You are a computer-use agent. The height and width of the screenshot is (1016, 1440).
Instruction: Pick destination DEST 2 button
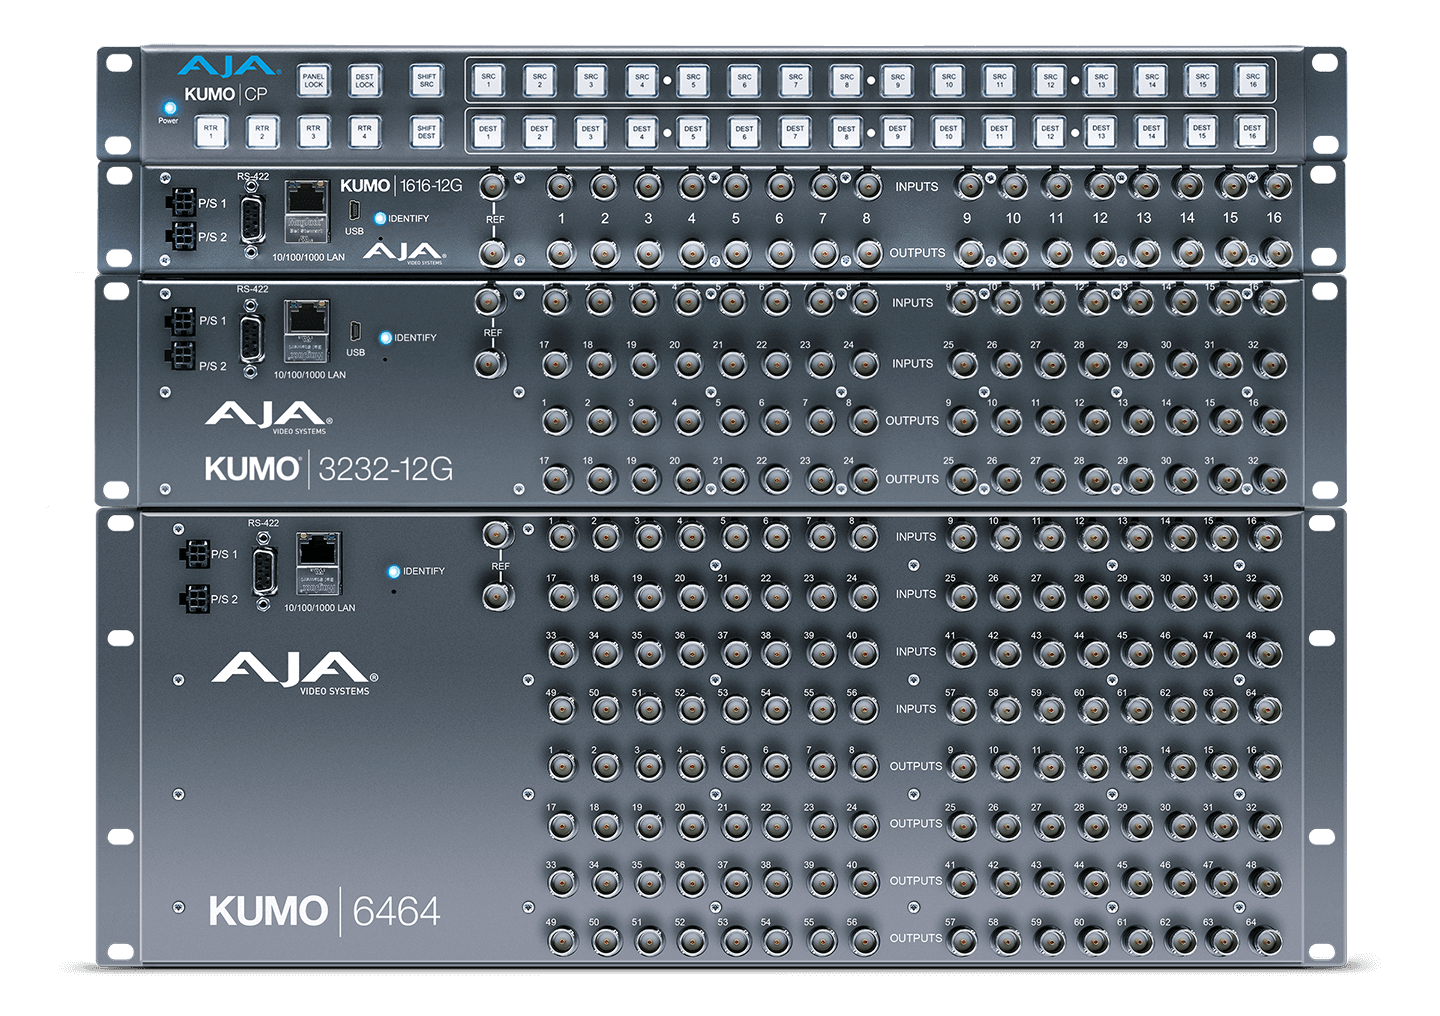click(x=540, y=132)
